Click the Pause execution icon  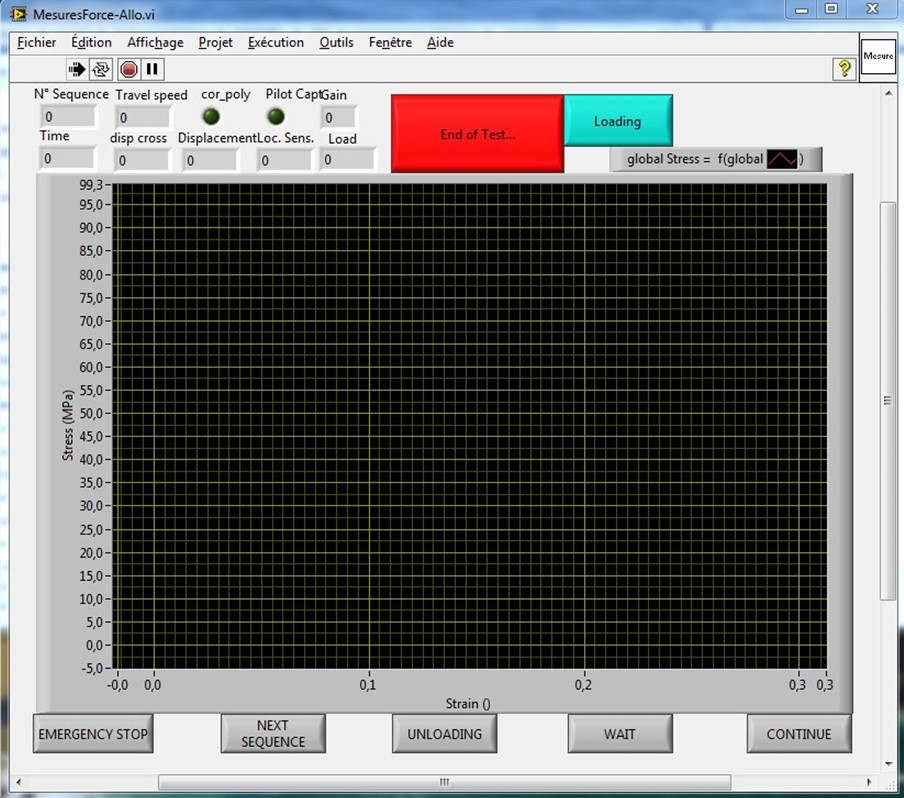(152, 69)
